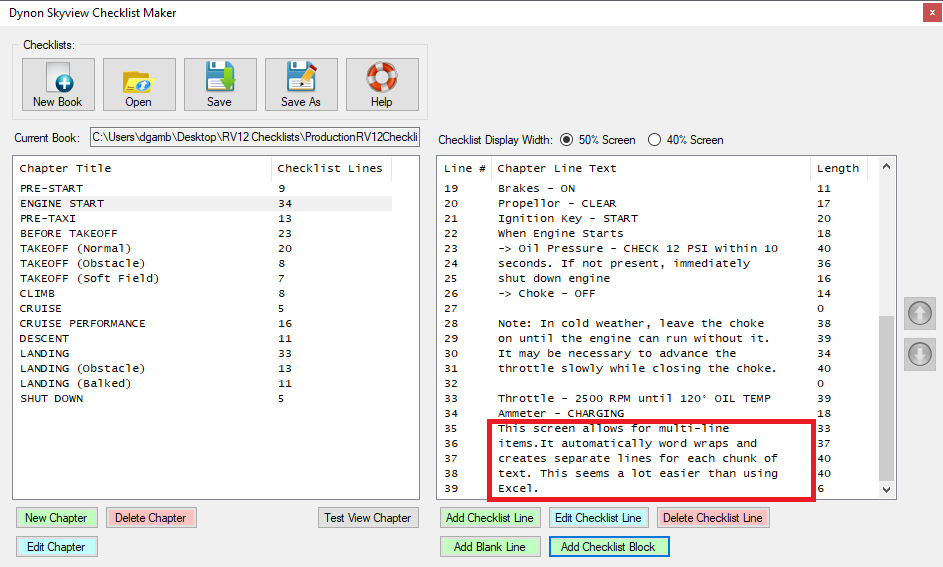Viewport: 943px width, 567px height.
Task: Click Edit Checklist Line button
Action: tap(598, 518)
